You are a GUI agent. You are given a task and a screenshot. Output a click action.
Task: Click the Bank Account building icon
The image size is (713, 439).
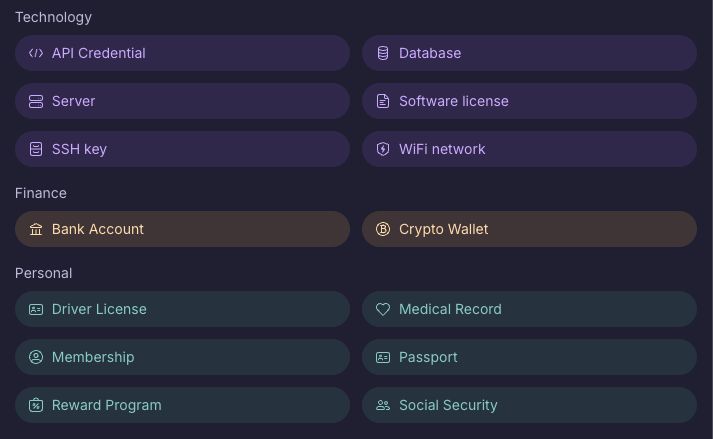pyautogui.click(x=36, y=229)
